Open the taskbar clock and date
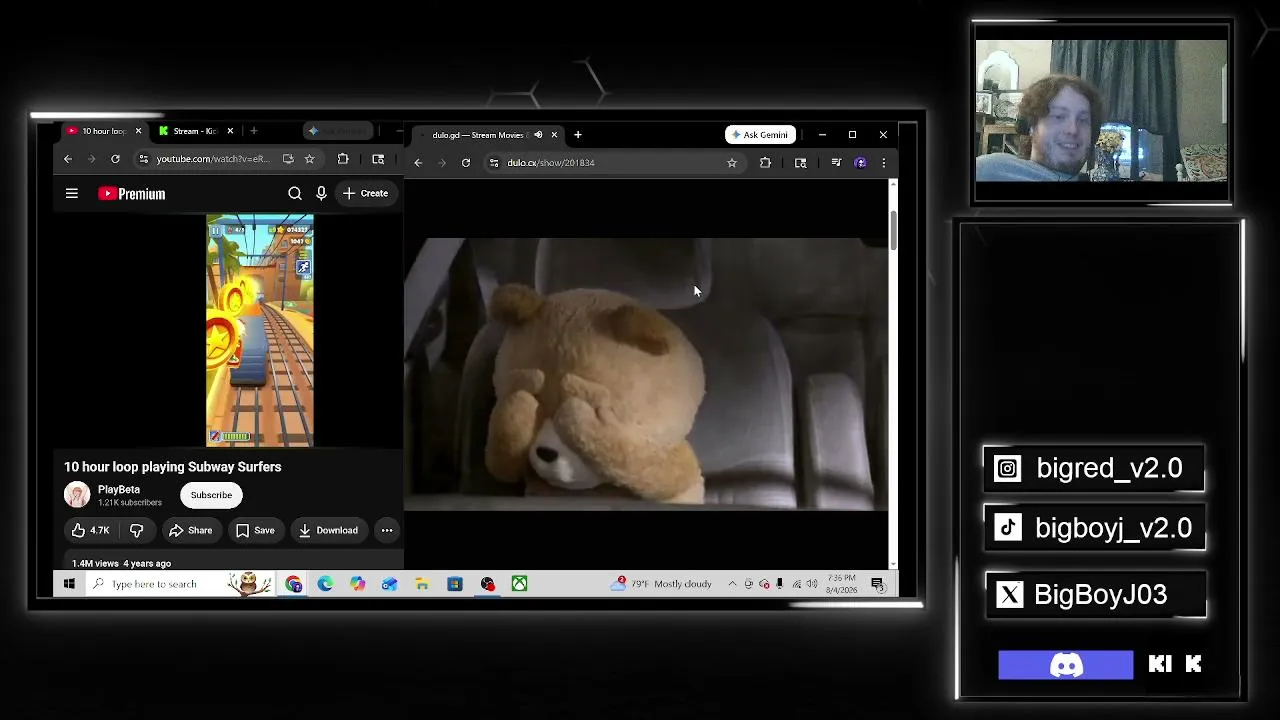The height and width of the screenshot is (720, 1280). tap(842, 584)
